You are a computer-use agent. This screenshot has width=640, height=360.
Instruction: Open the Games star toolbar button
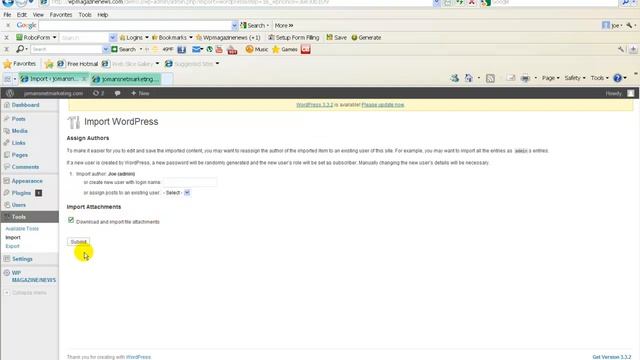285,49
